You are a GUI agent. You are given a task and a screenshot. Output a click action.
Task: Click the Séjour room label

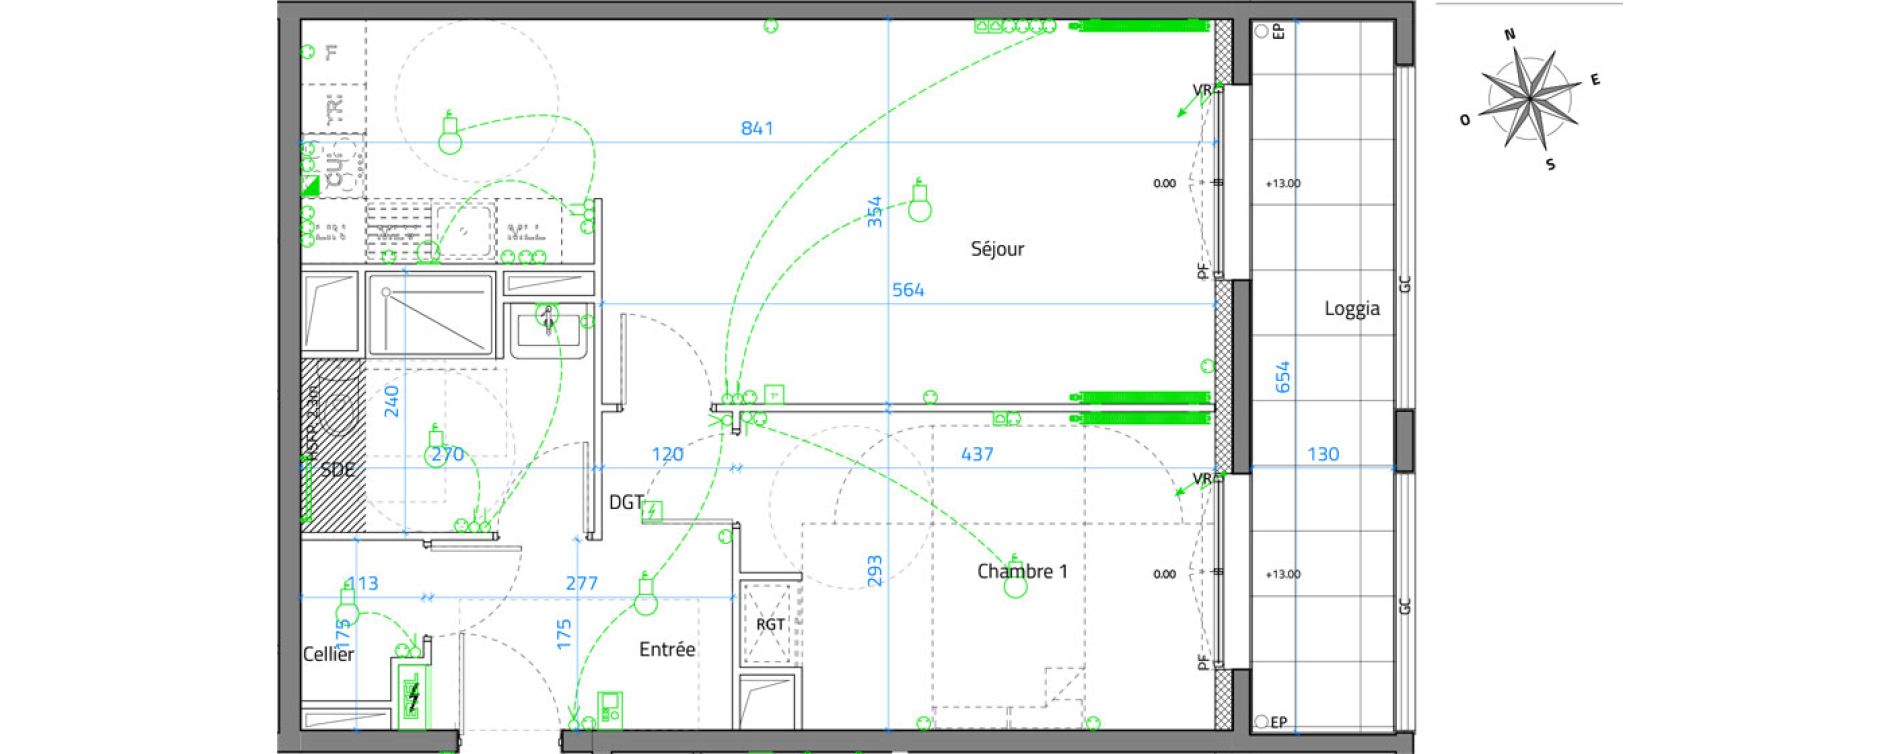997,249
